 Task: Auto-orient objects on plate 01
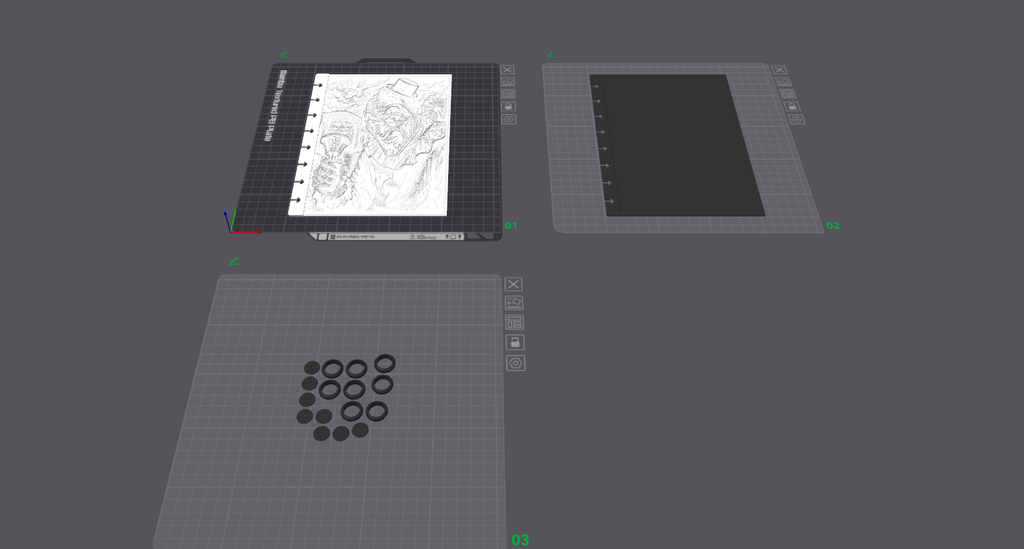[x=508, y=82]
